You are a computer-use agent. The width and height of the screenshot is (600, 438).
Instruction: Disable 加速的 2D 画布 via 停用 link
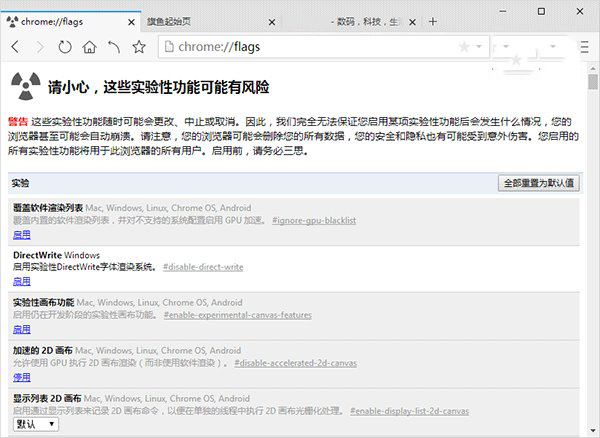[x=22, y=378]
